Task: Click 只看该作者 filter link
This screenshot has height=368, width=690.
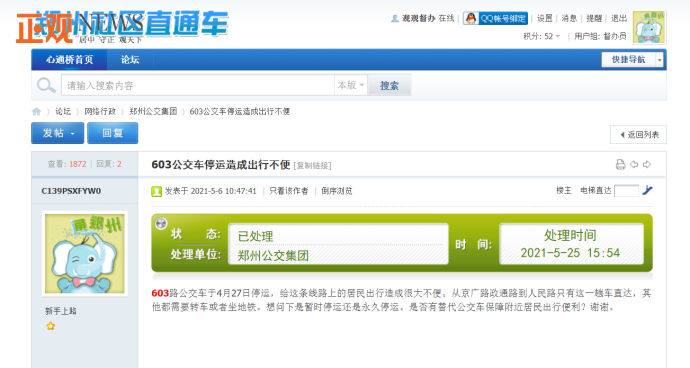Action: pyautogui.click(x=289, y=191)
